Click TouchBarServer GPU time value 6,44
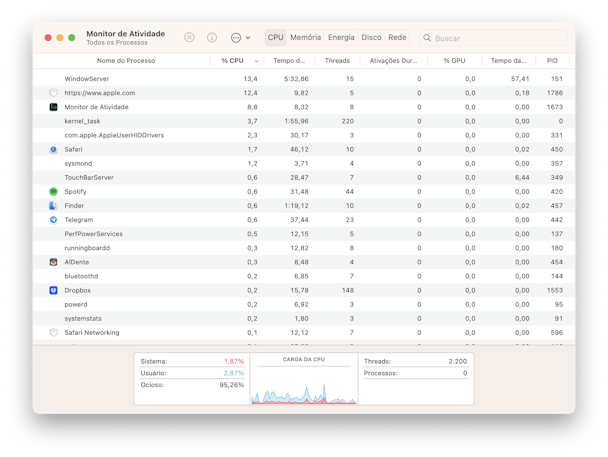Image resolution: width=608 pixels, height=457 pixels. click(522, 178)
